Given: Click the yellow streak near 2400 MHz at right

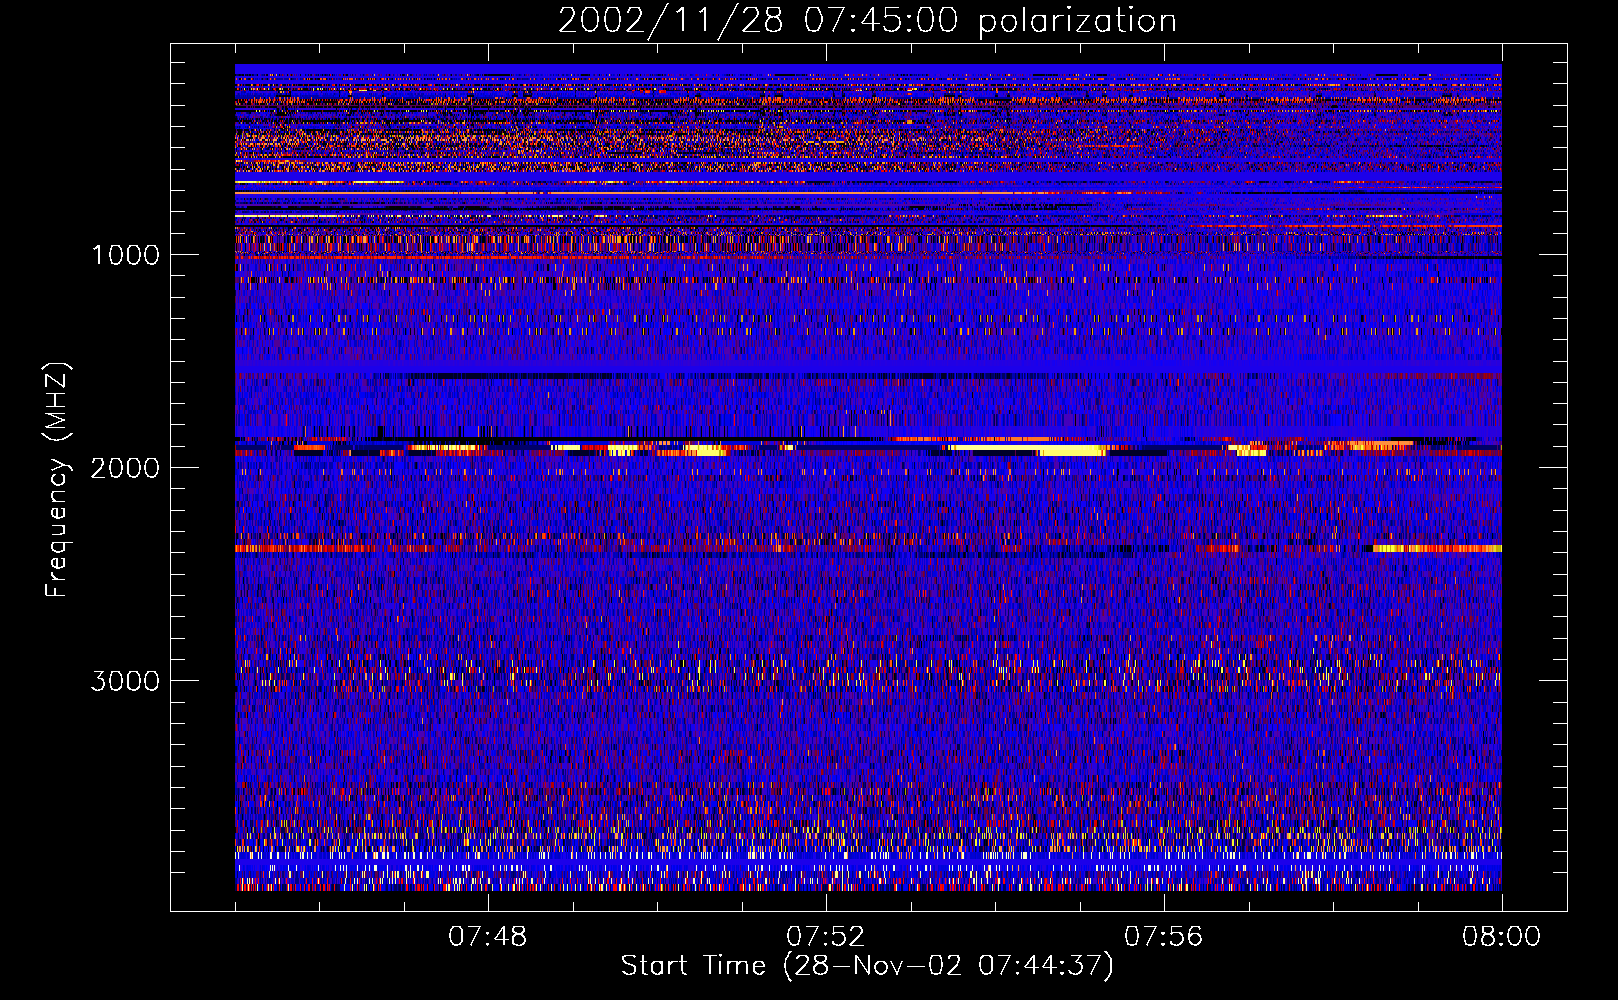Looking at the screenshot, I should (1437, 548).
